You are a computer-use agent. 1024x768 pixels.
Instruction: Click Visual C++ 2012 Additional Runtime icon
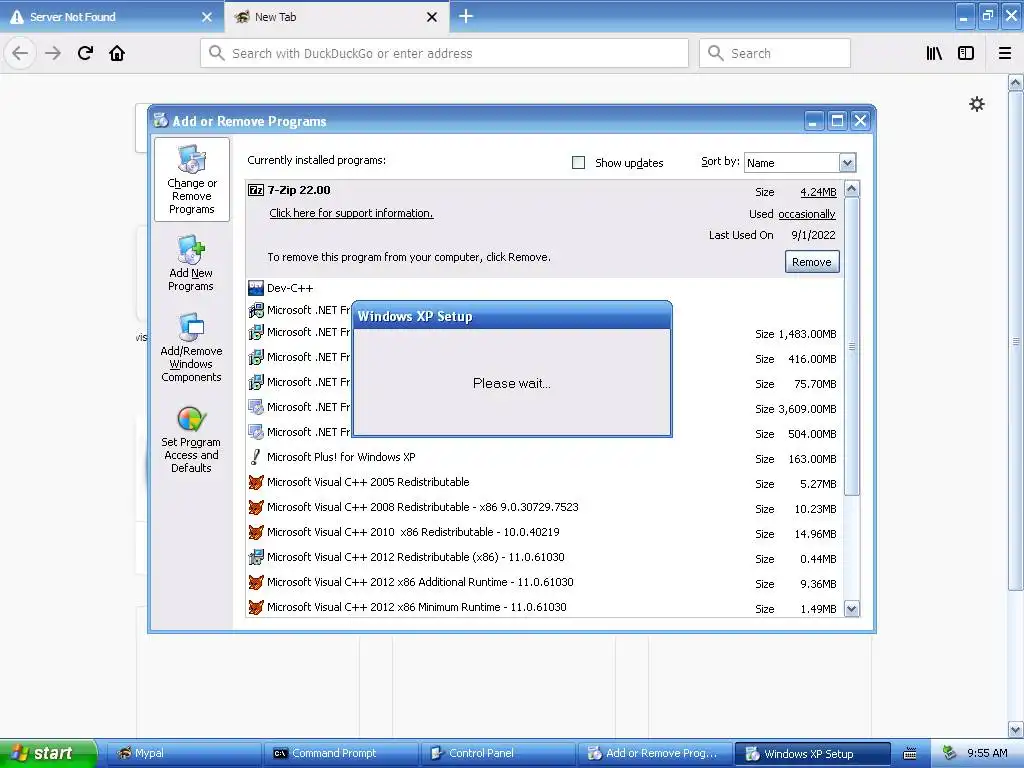(256, 582)
